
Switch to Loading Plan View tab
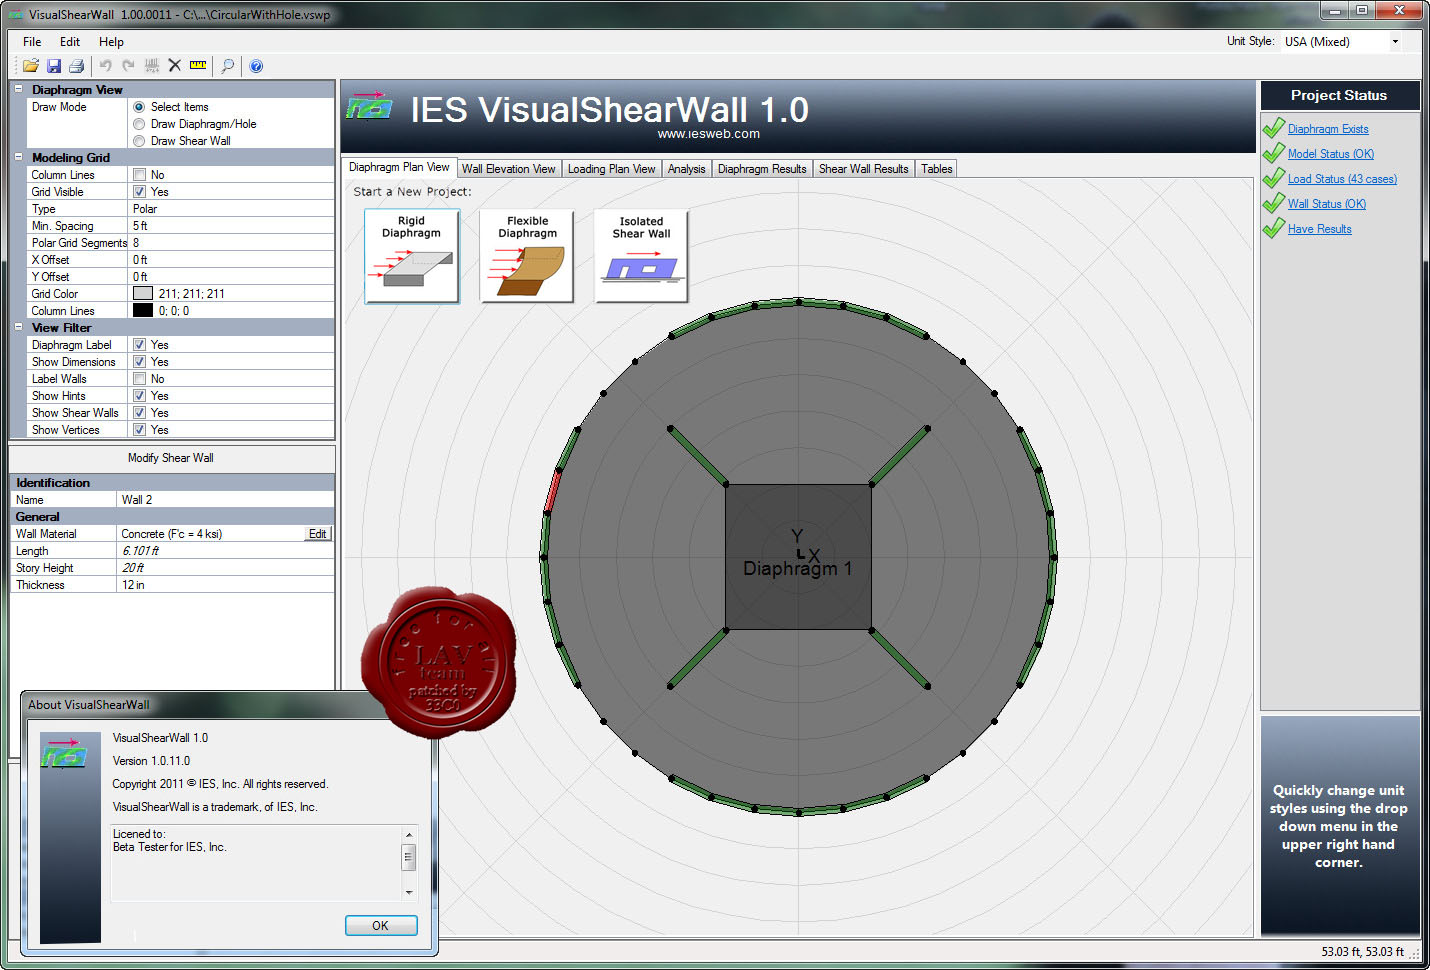coord(611,169)
